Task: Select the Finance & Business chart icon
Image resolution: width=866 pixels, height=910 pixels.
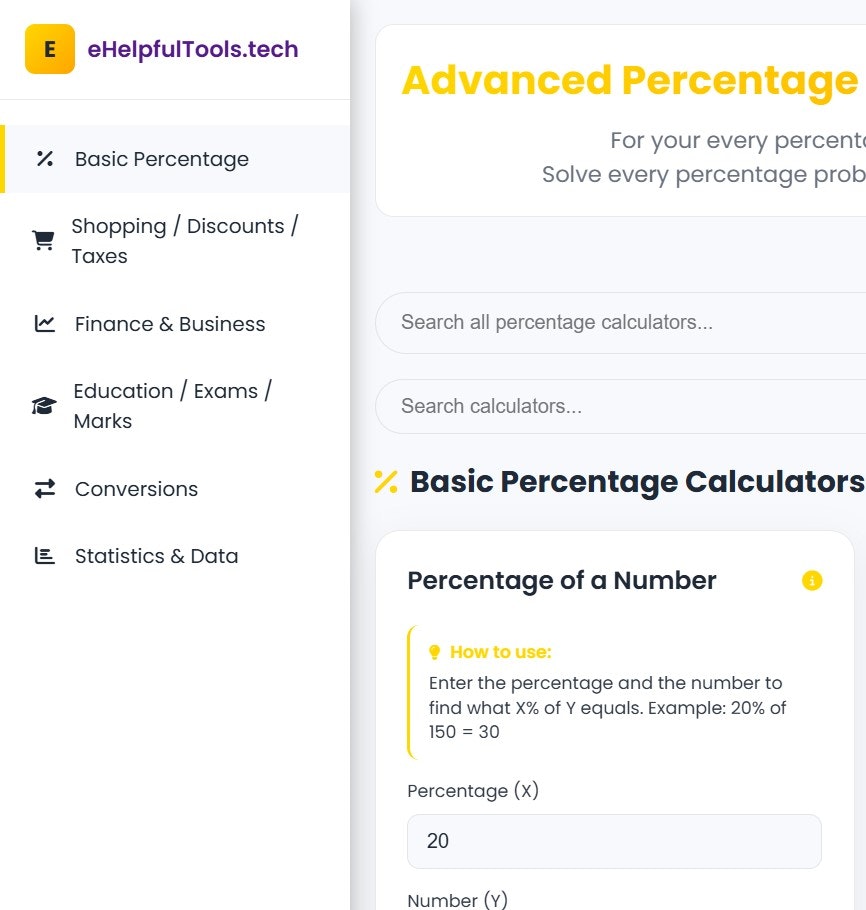Action: [43, 323]
